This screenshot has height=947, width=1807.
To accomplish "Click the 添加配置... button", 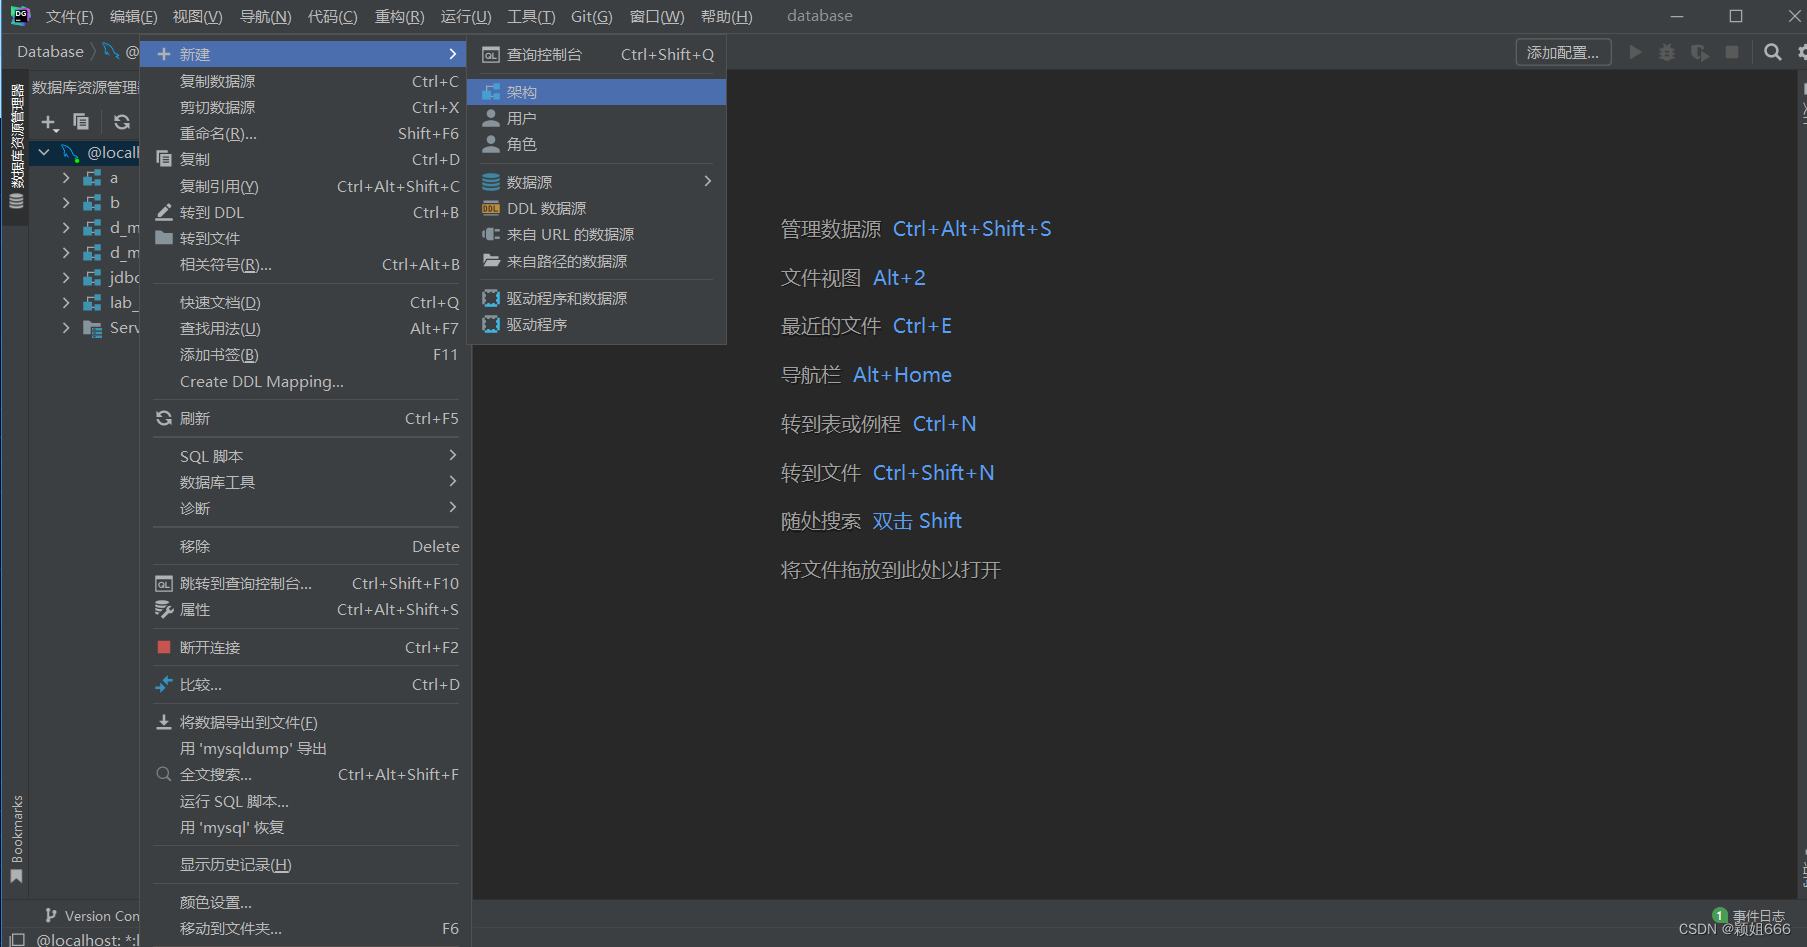I will 1563,51.
